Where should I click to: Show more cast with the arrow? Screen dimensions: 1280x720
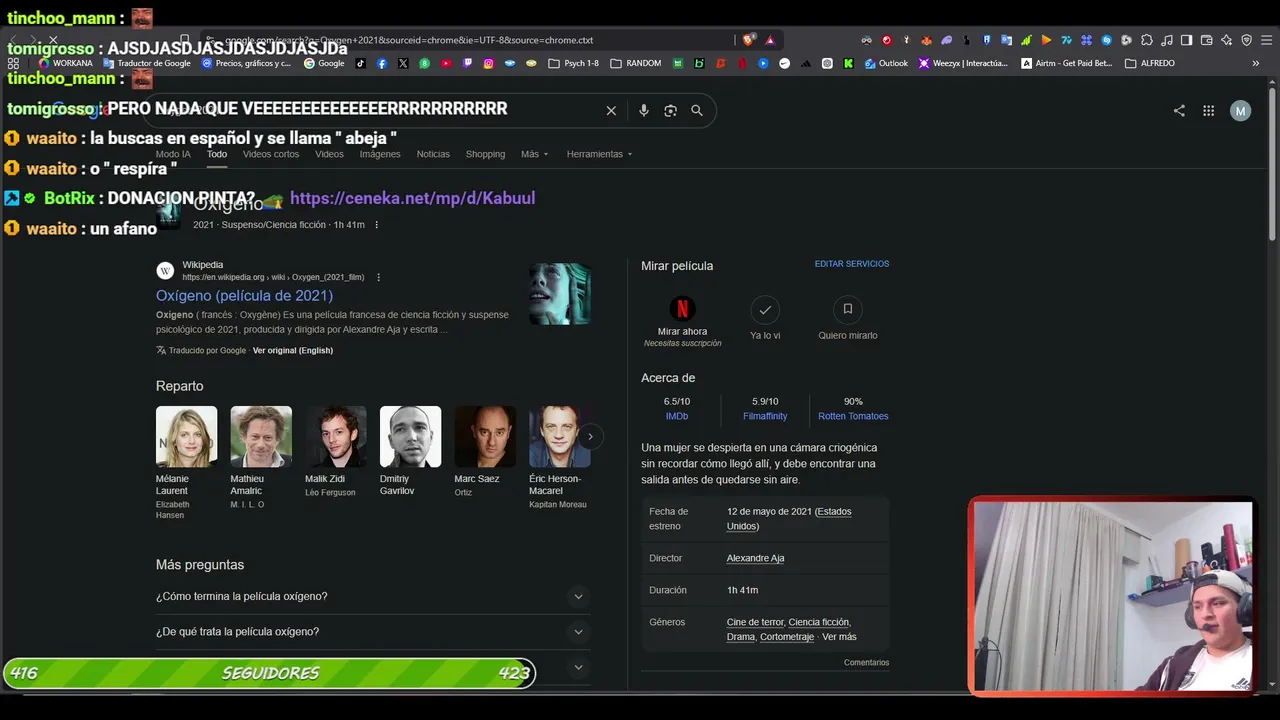[x=590, y=436]
